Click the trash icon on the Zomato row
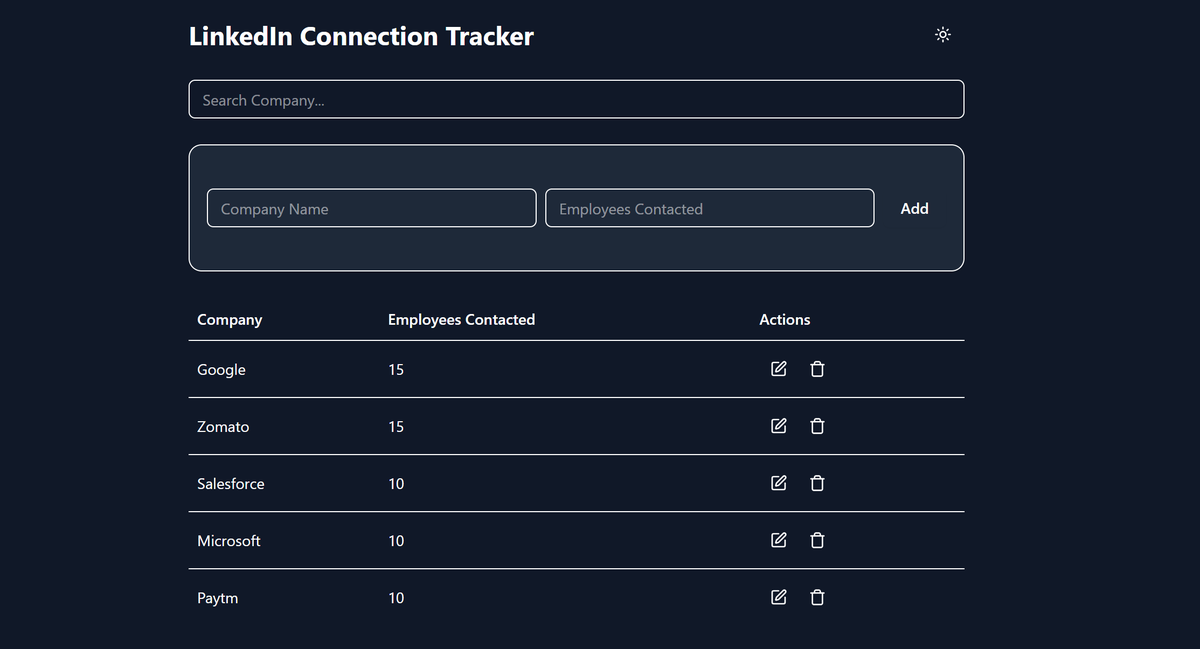Image resolution: width=1200 pixels, height=649 pixels. pos(817,426)
